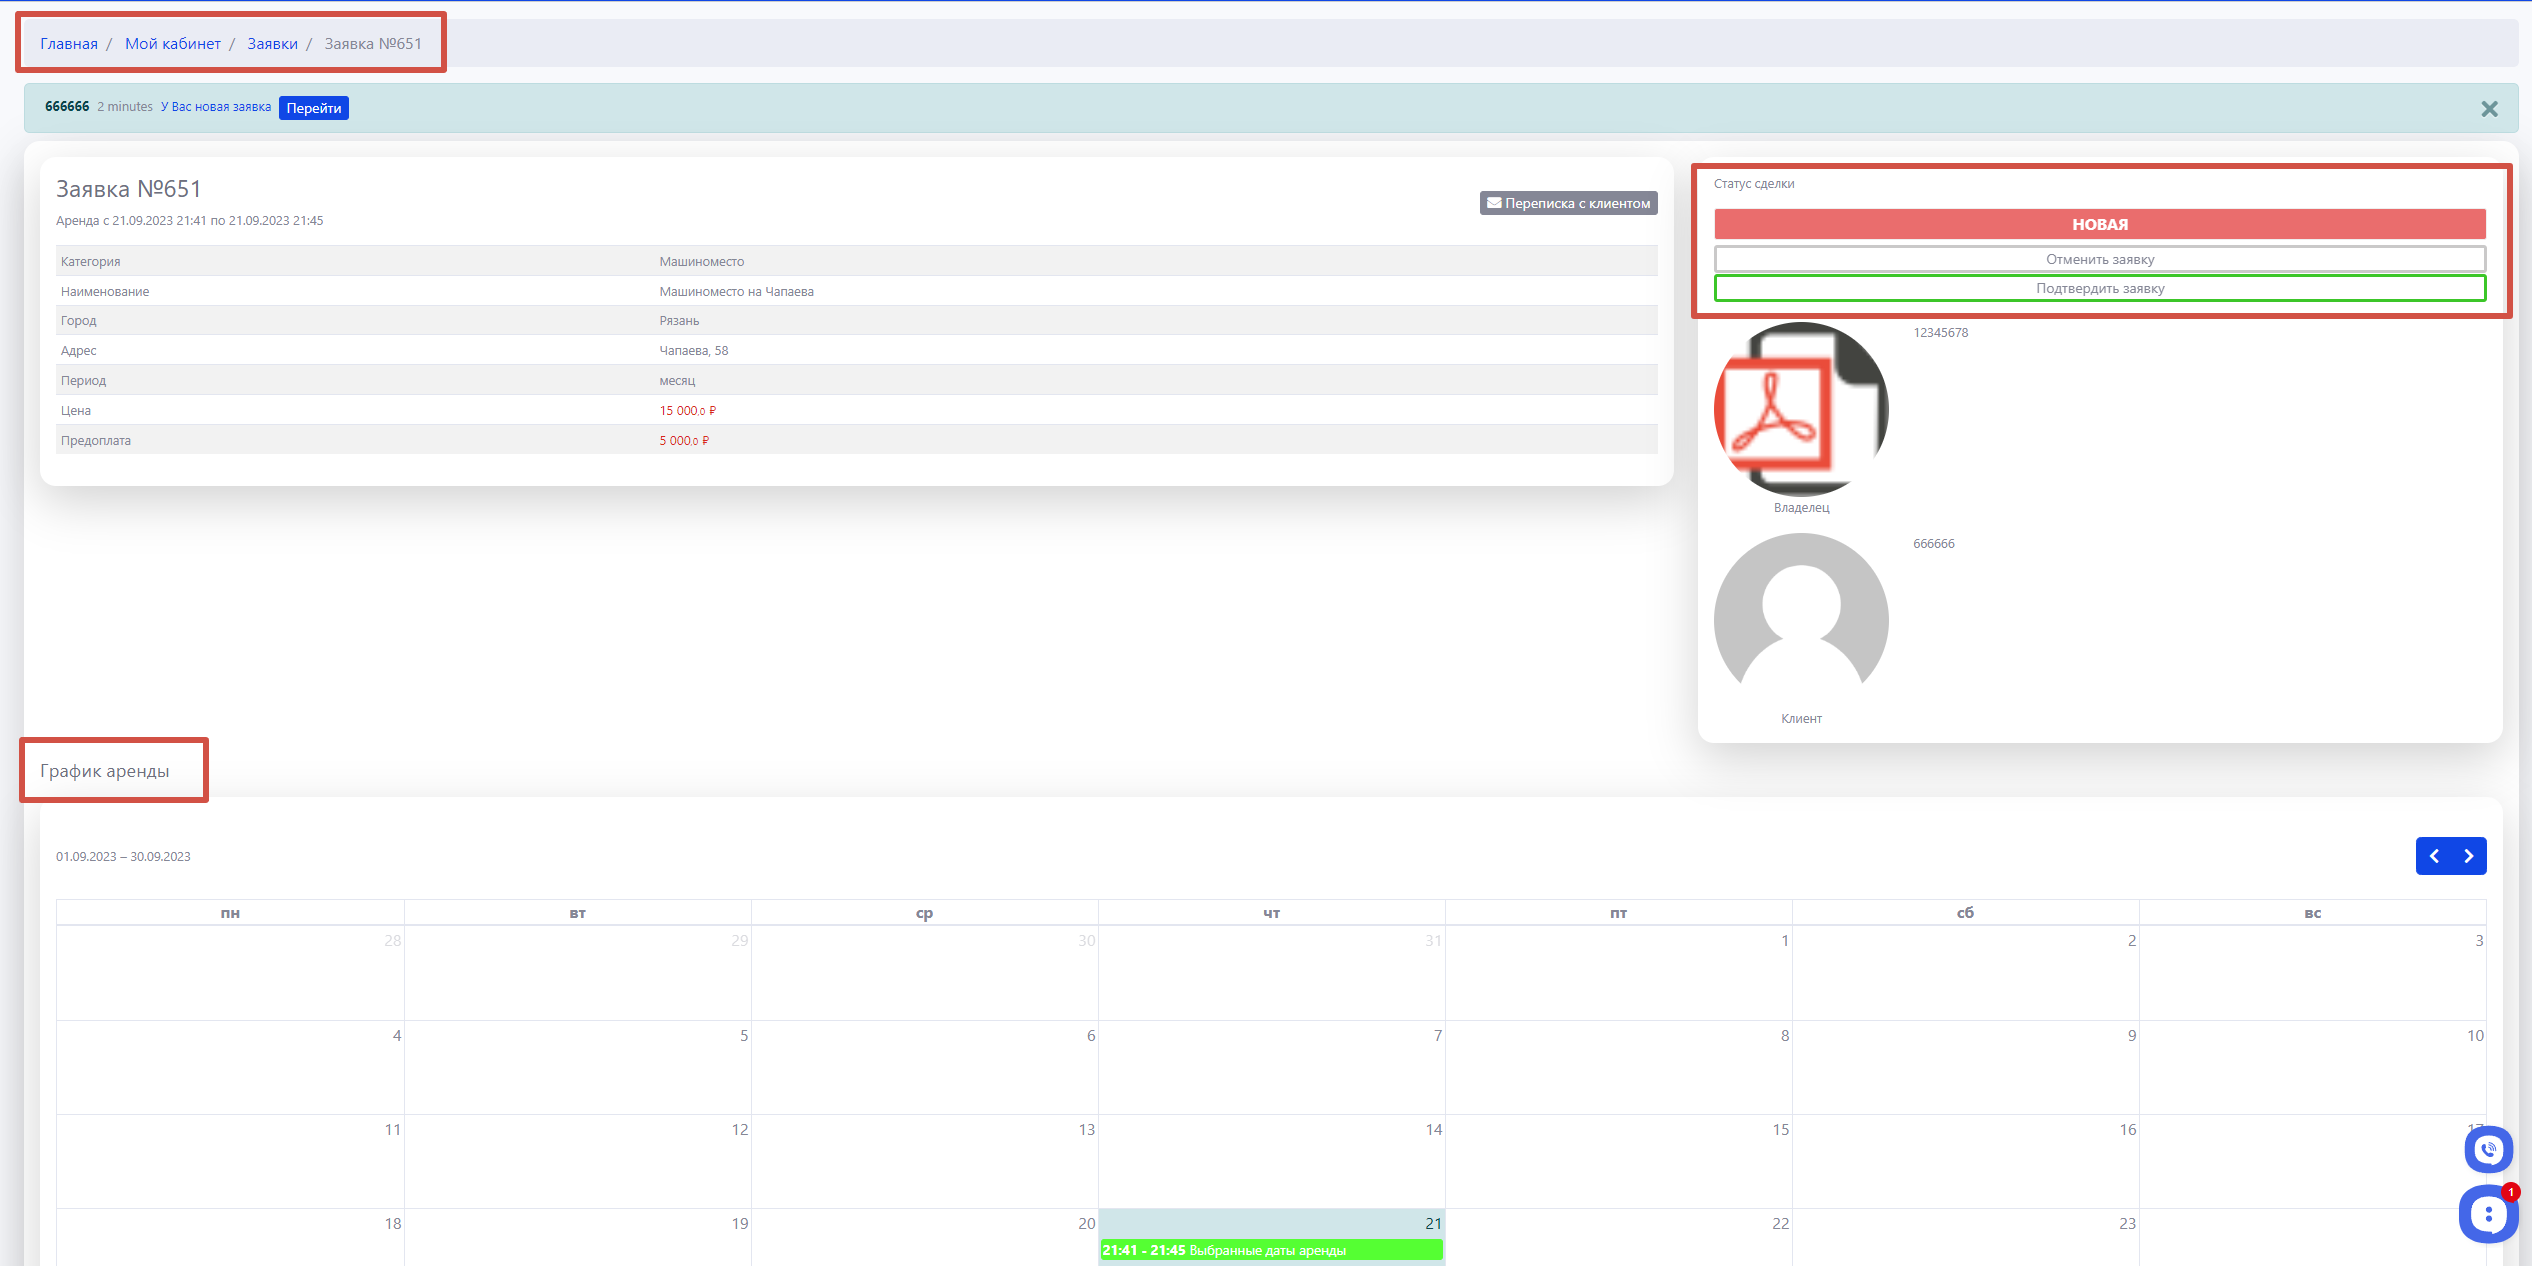Navigate to Заявки breadcrumb link

(272, 44)
